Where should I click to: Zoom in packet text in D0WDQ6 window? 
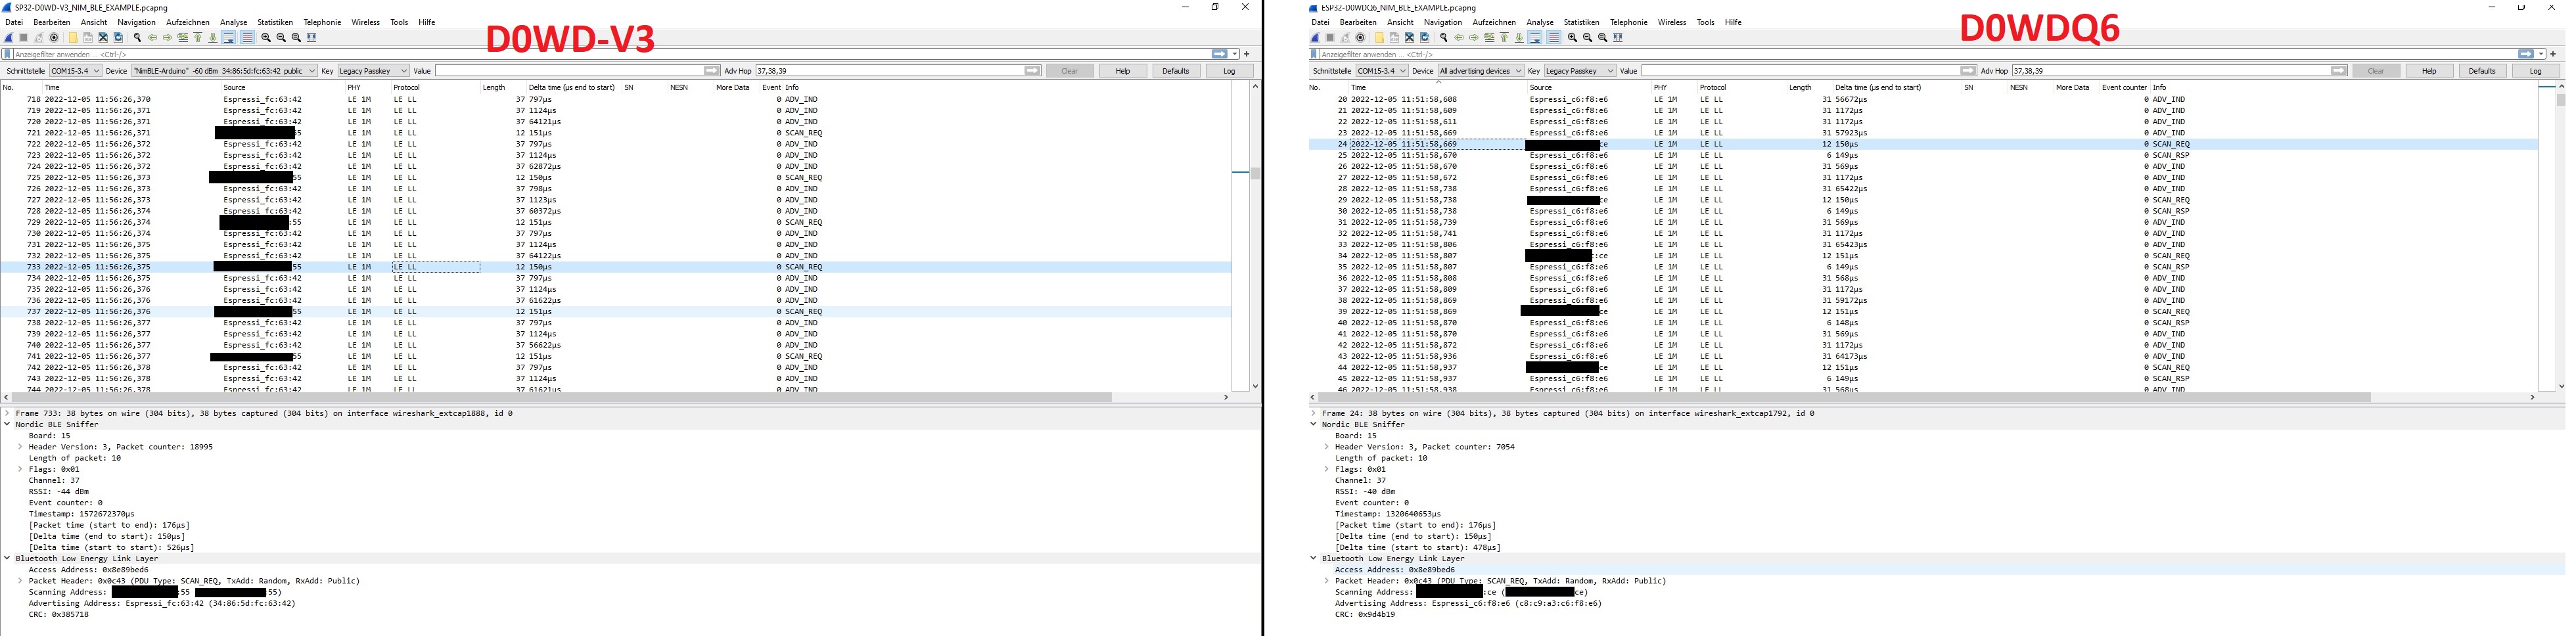[x=1573, y=37]
